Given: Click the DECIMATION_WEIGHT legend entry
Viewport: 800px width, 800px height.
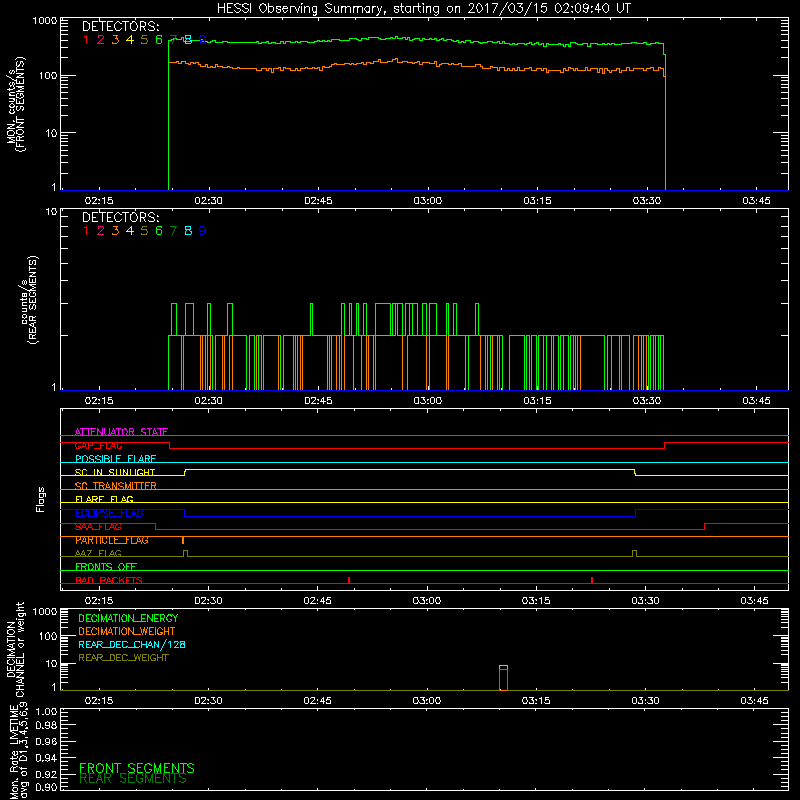Looking at the screenshot, I should click(x=127, y=631).
